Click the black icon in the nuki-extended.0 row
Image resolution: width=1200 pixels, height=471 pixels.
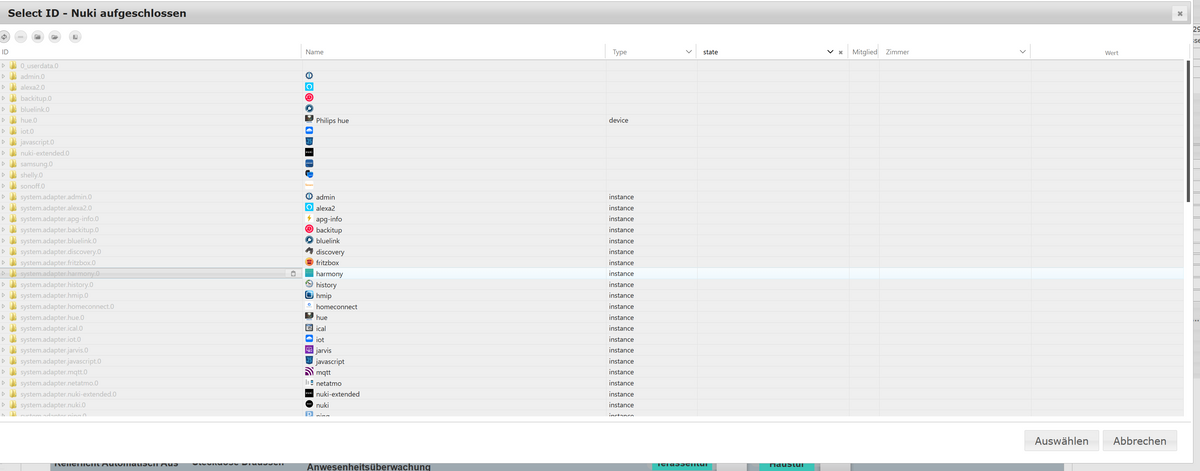[x=309, y=153]
